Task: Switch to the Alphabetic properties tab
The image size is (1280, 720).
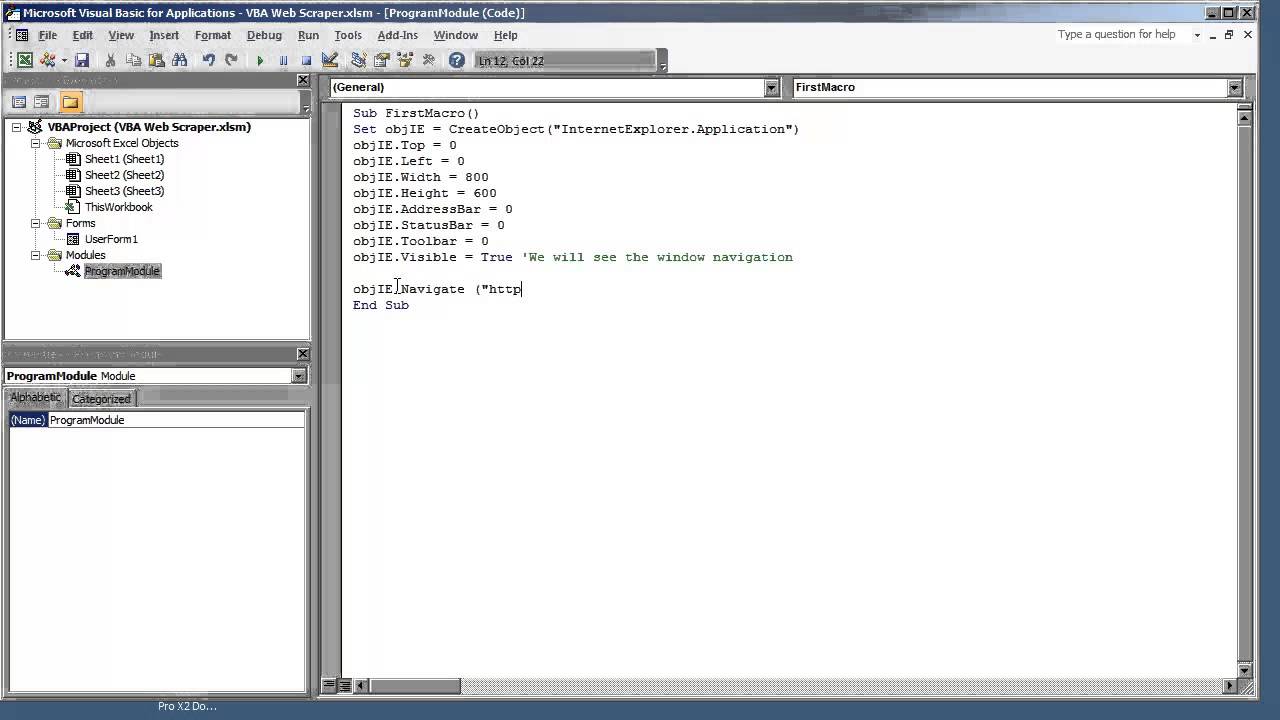Action: click(x=35, y=398)
